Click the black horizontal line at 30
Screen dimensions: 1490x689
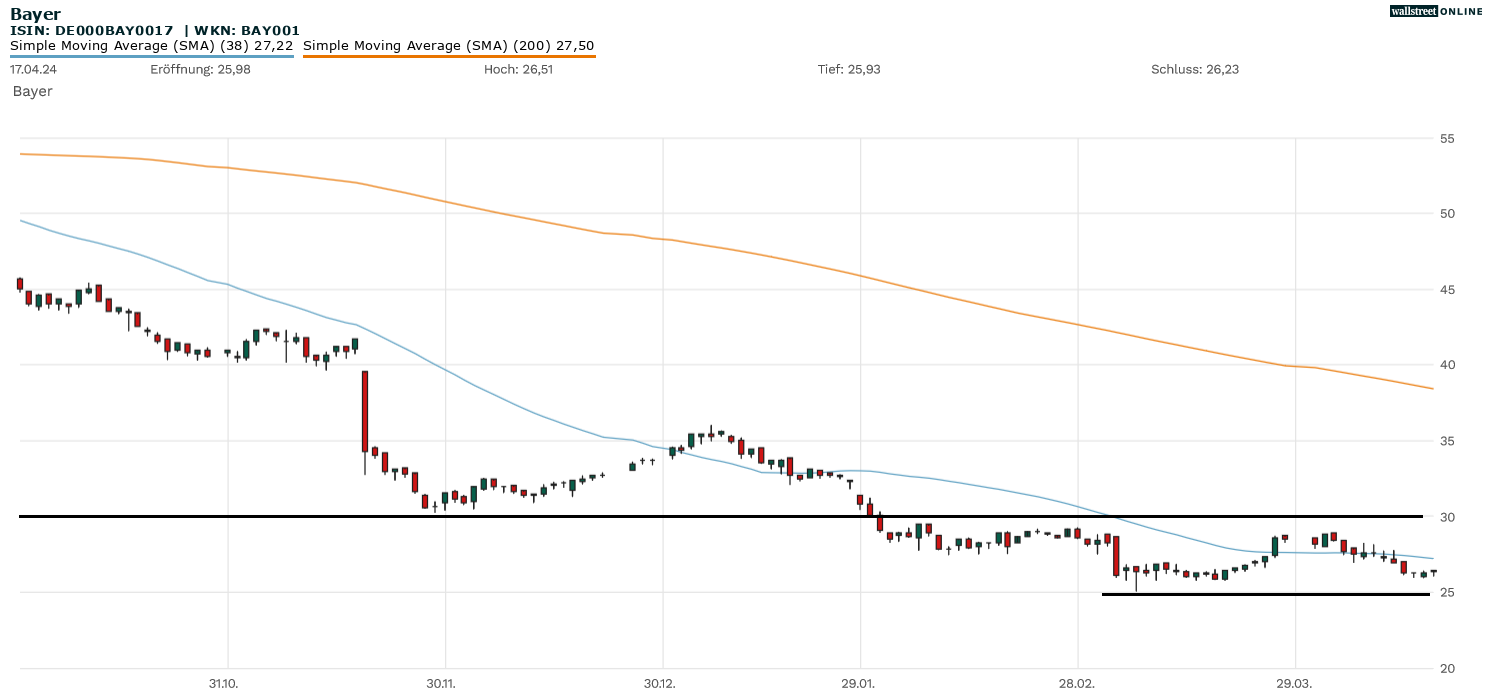tap(720, 517)
